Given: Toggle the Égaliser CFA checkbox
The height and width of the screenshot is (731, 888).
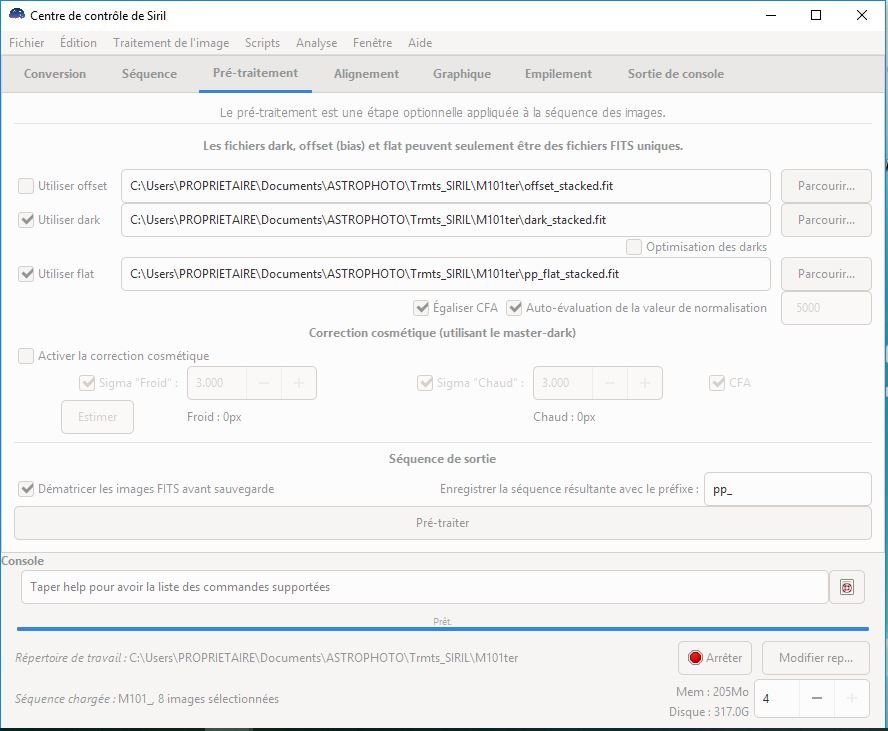Looking at the screenshot, I should pos(421,308).
